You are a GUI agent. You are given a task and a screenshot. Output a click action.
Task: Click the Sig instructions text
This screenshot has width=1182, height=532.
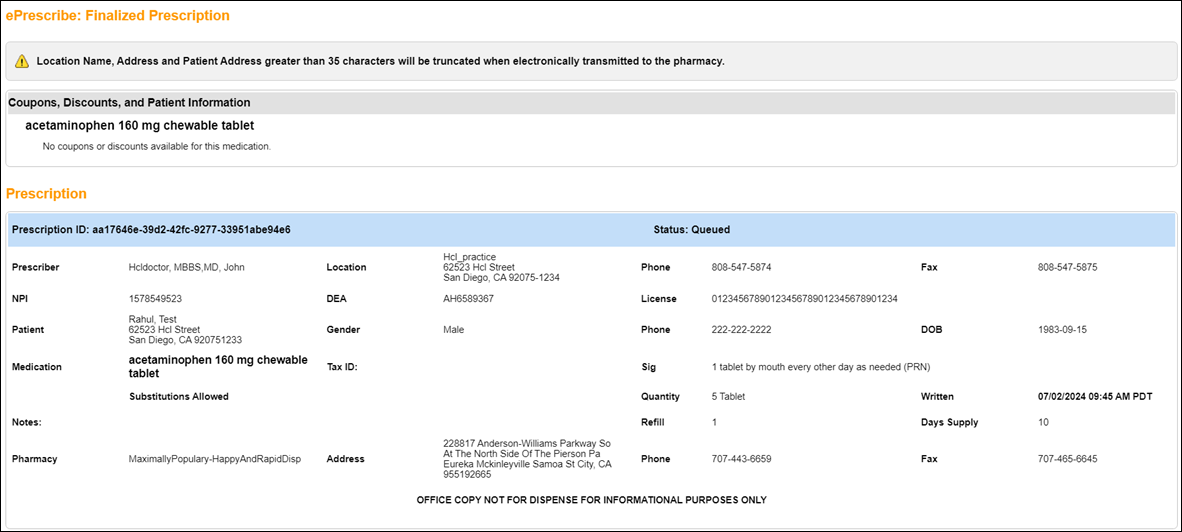[x=821, y=367]
